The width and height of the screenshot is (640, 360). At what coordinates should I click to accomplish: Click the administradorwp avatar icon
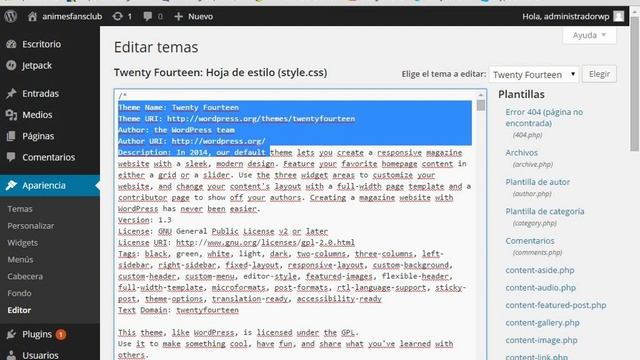click(x=619, y=16)
